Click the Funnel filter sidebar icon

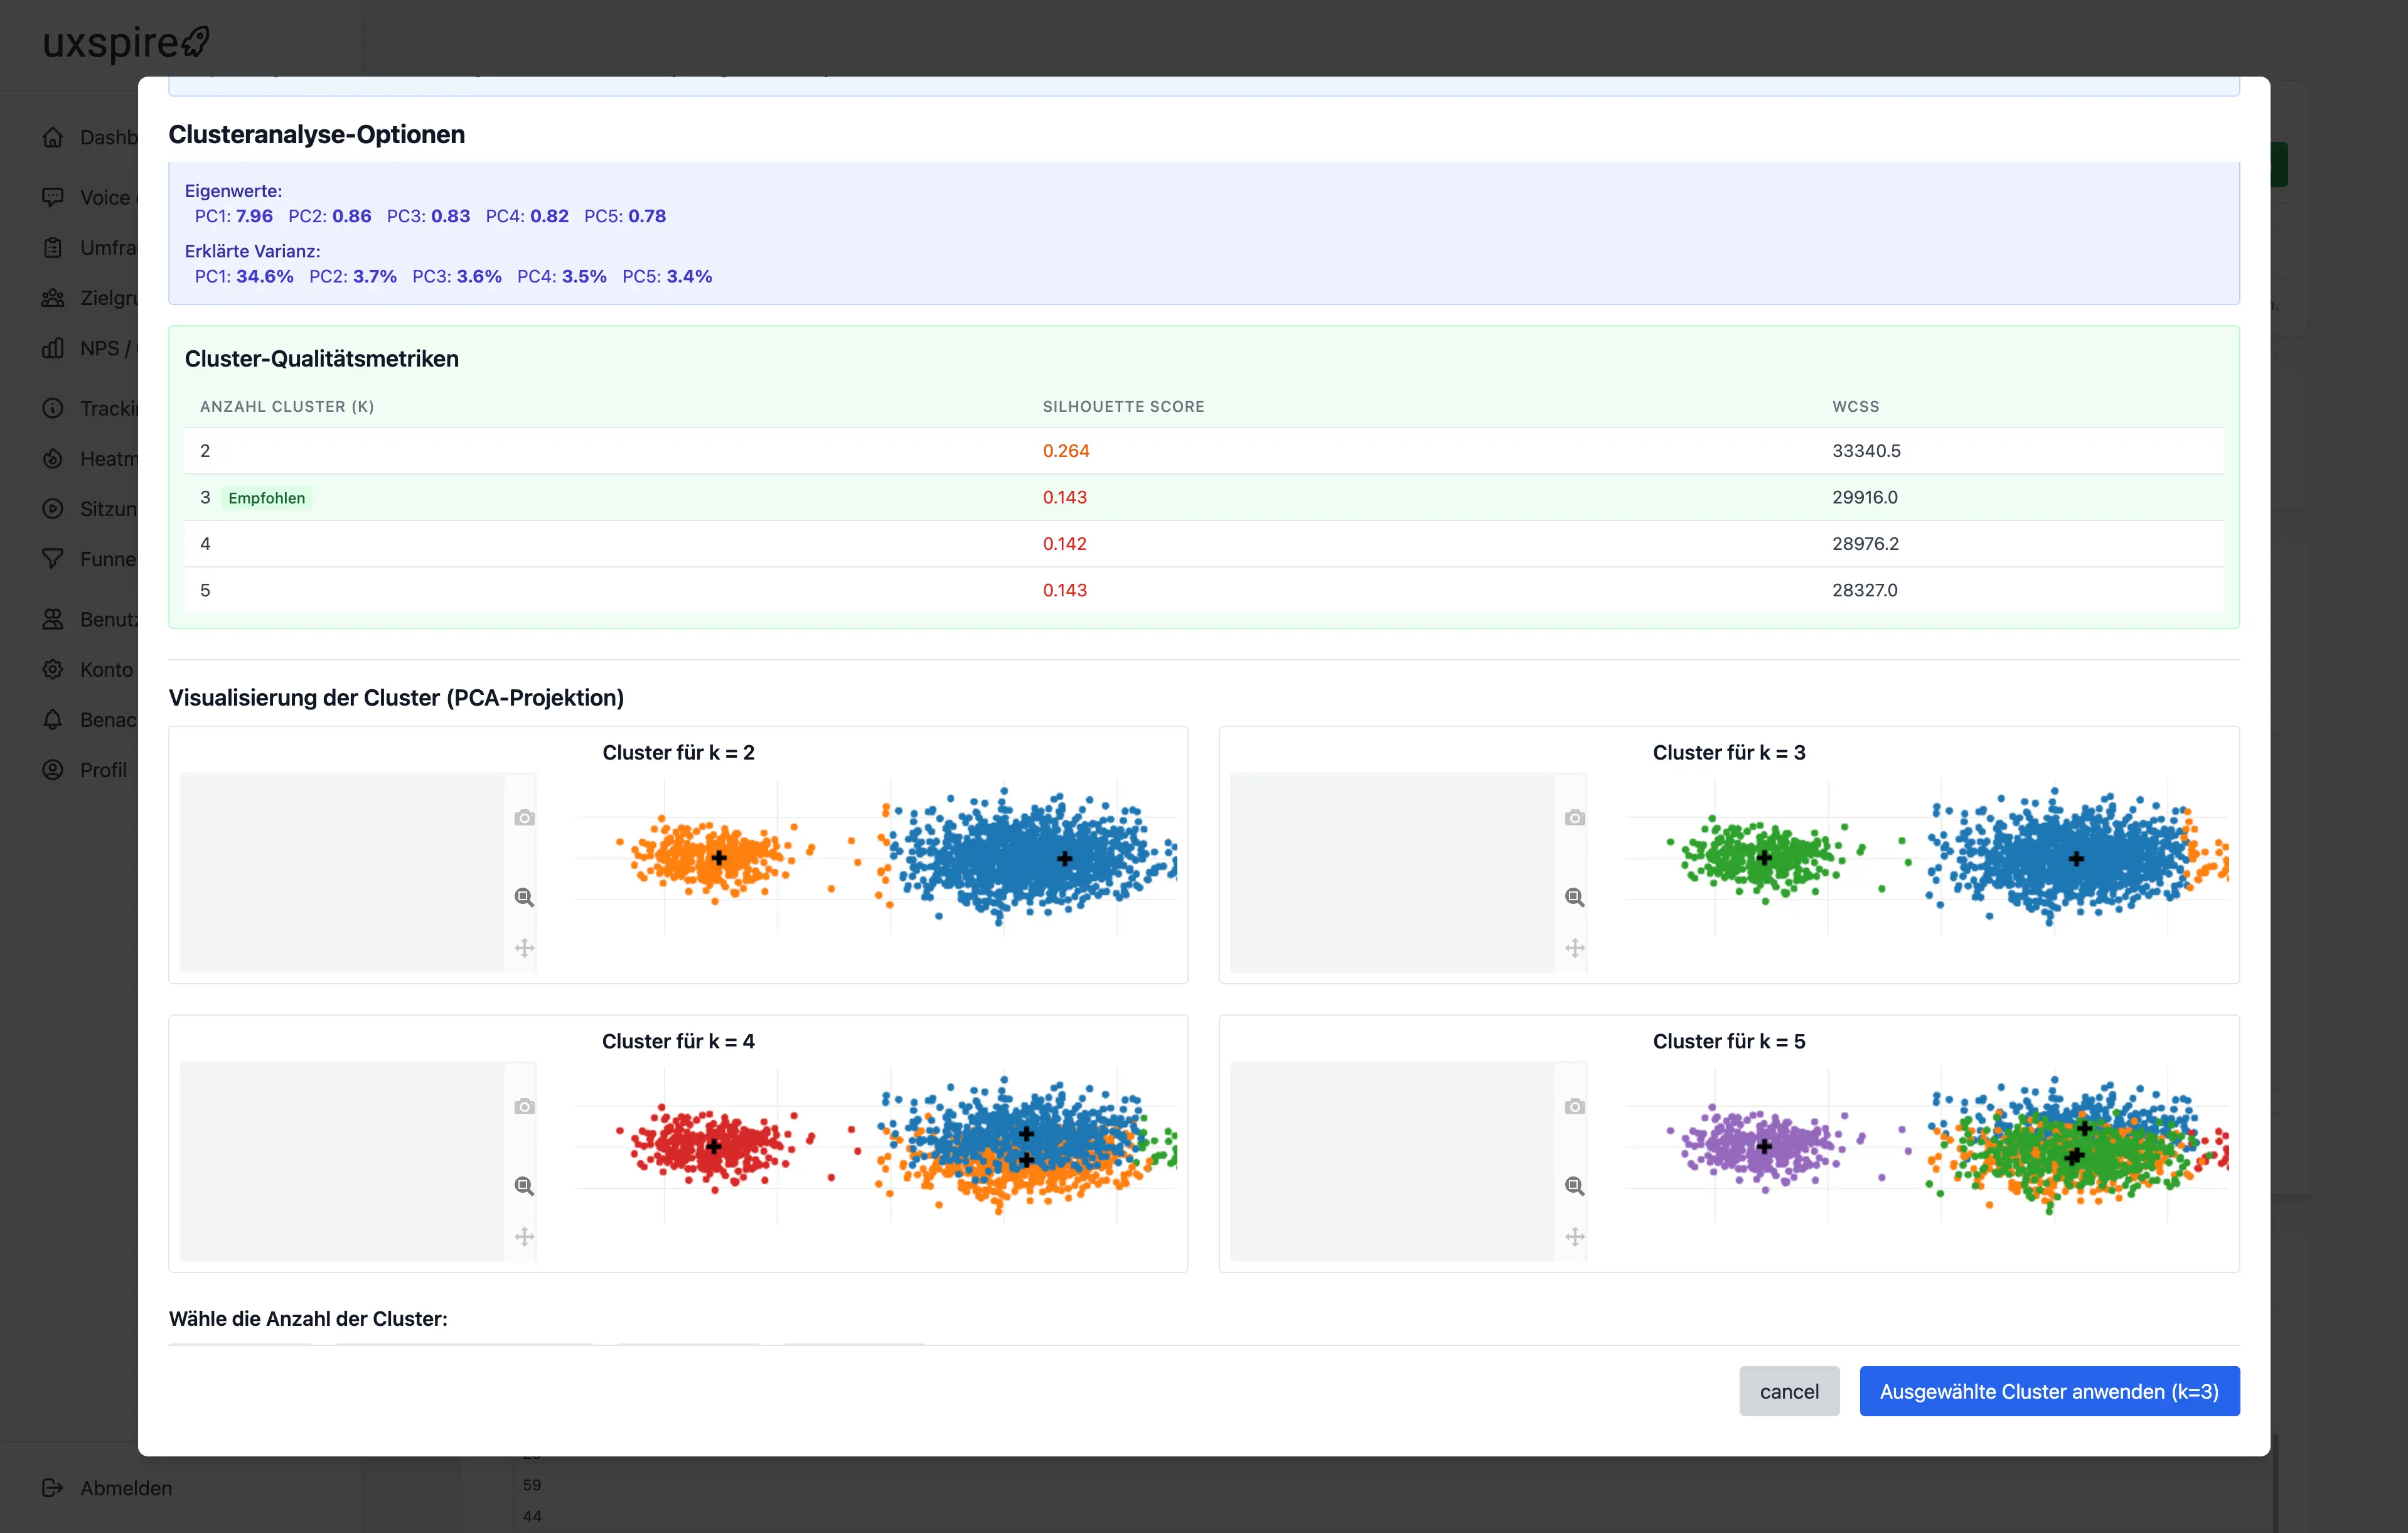[x=53, y=559]
